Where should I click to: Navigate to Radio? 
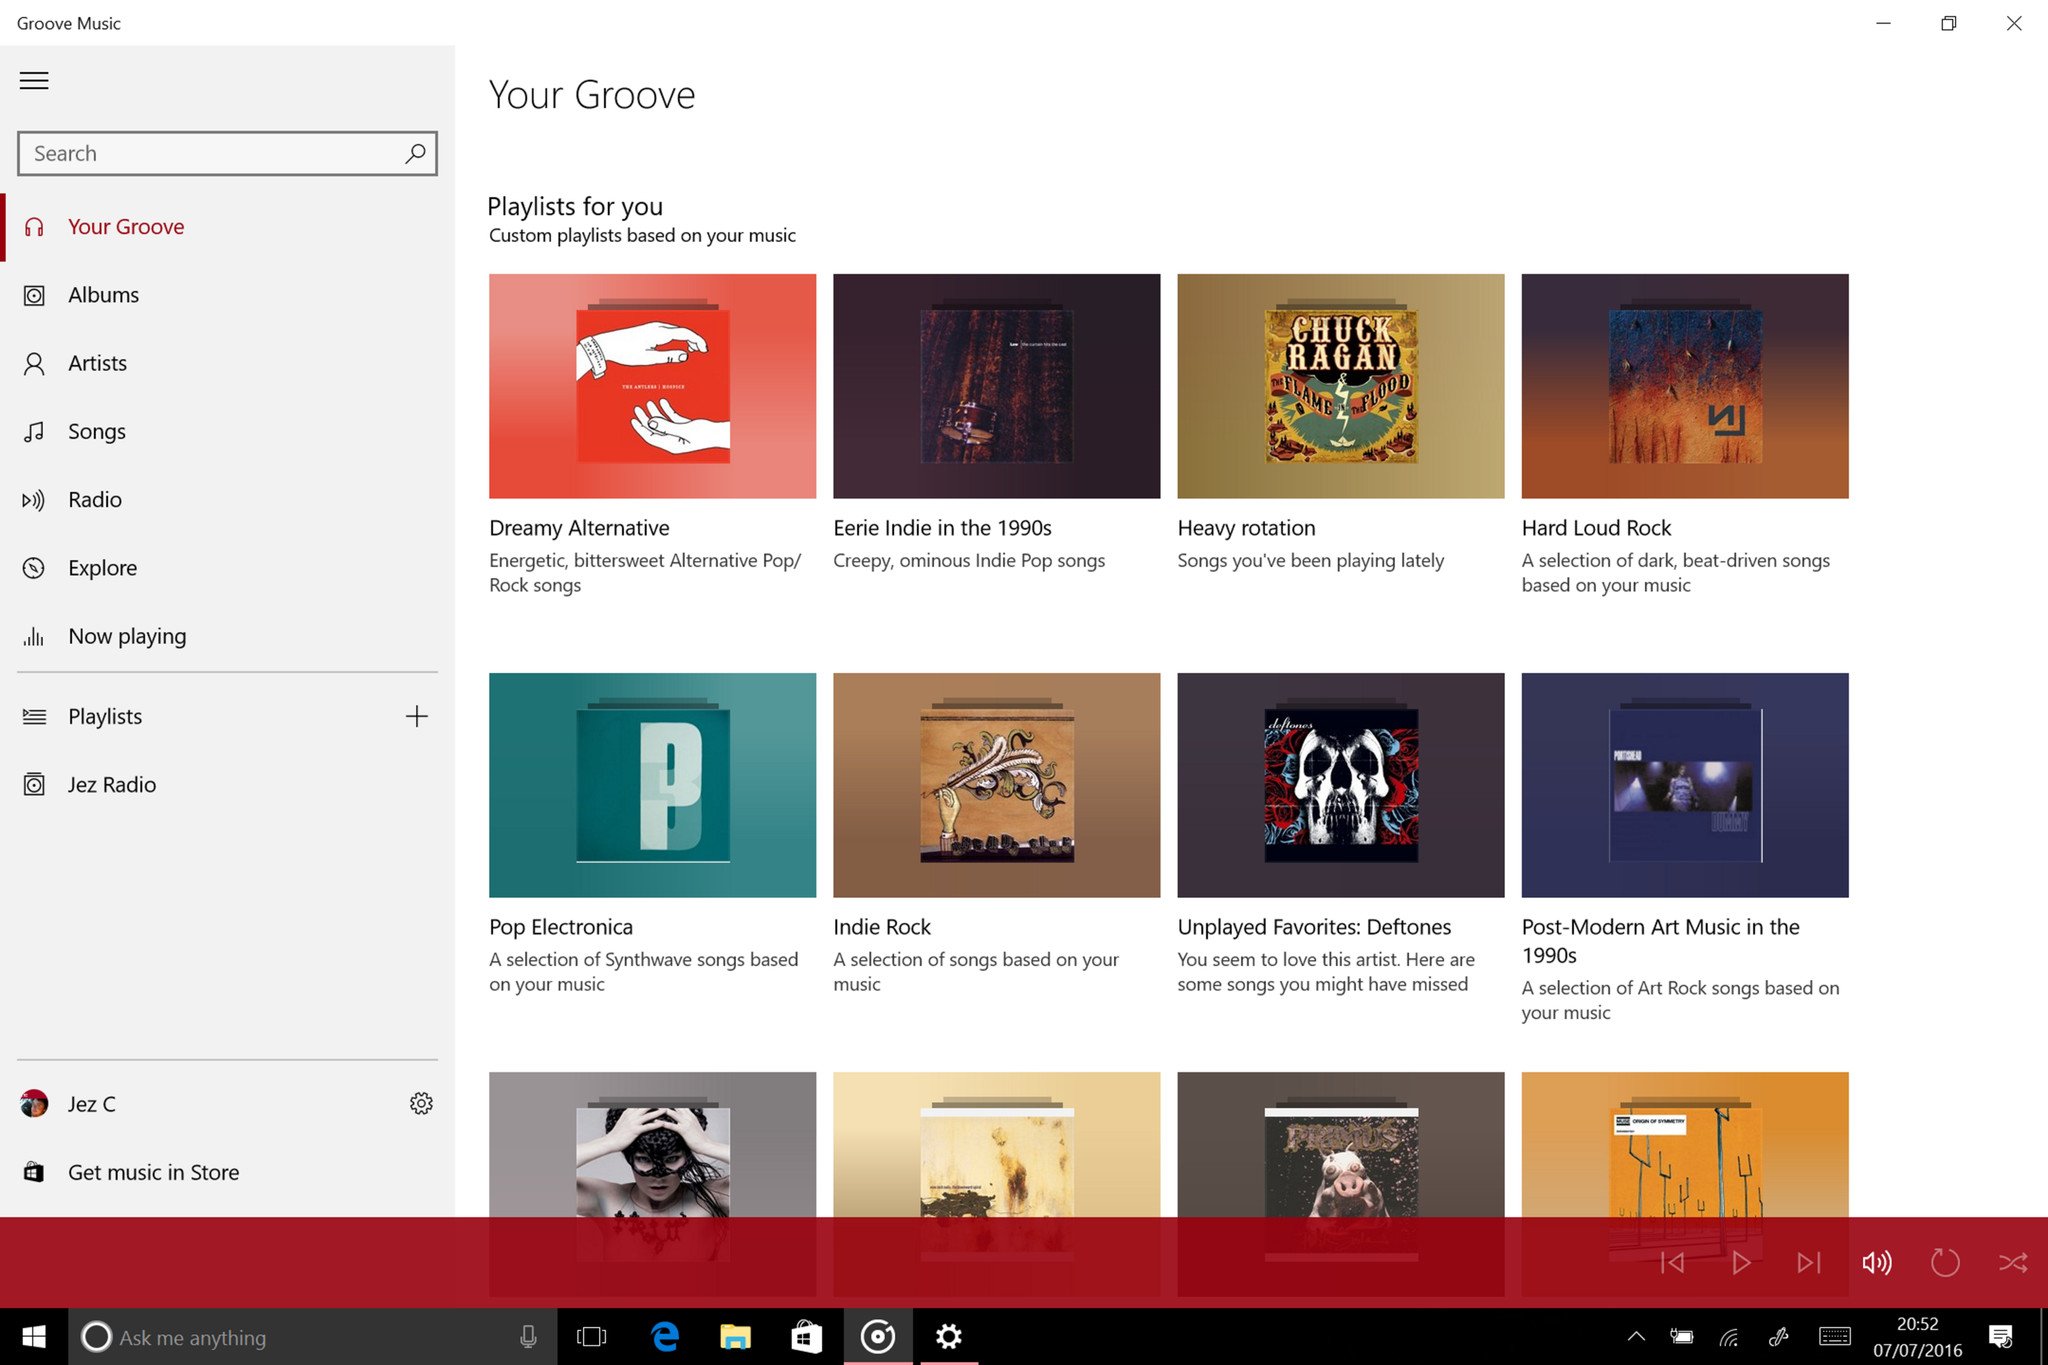95,500
